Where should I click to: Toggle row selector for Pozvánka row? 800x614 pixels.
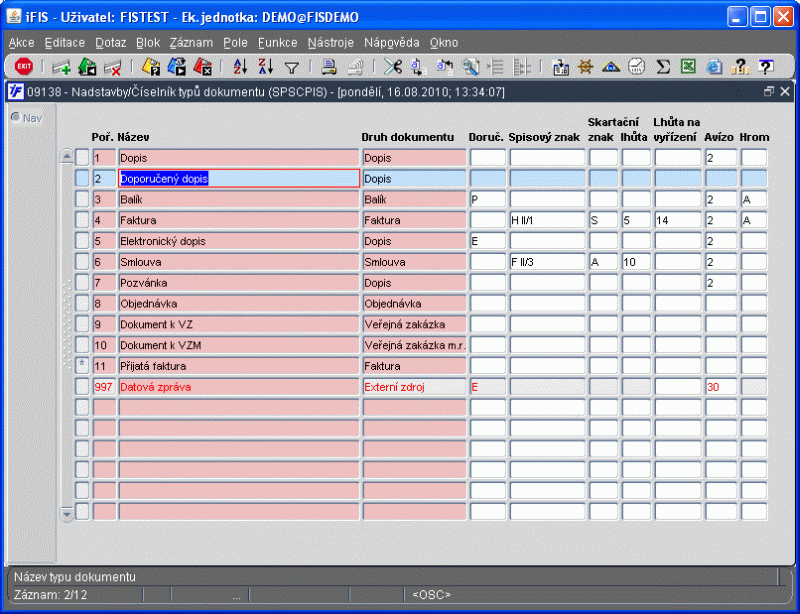pos(82,282)
